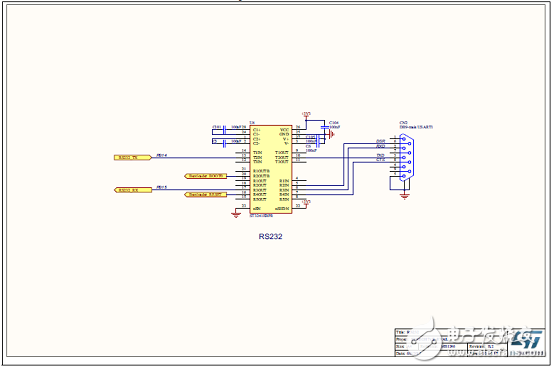The width and height of the screenshot is (554, 369).
Task: Click the ground symbol at the nEN pin
Action: pyautogui.click(x=236, y=214)
